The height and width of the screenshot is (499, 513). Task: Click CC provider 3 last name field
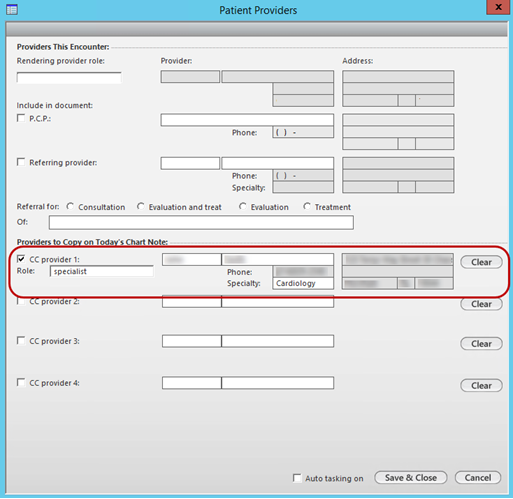point(278,341)
